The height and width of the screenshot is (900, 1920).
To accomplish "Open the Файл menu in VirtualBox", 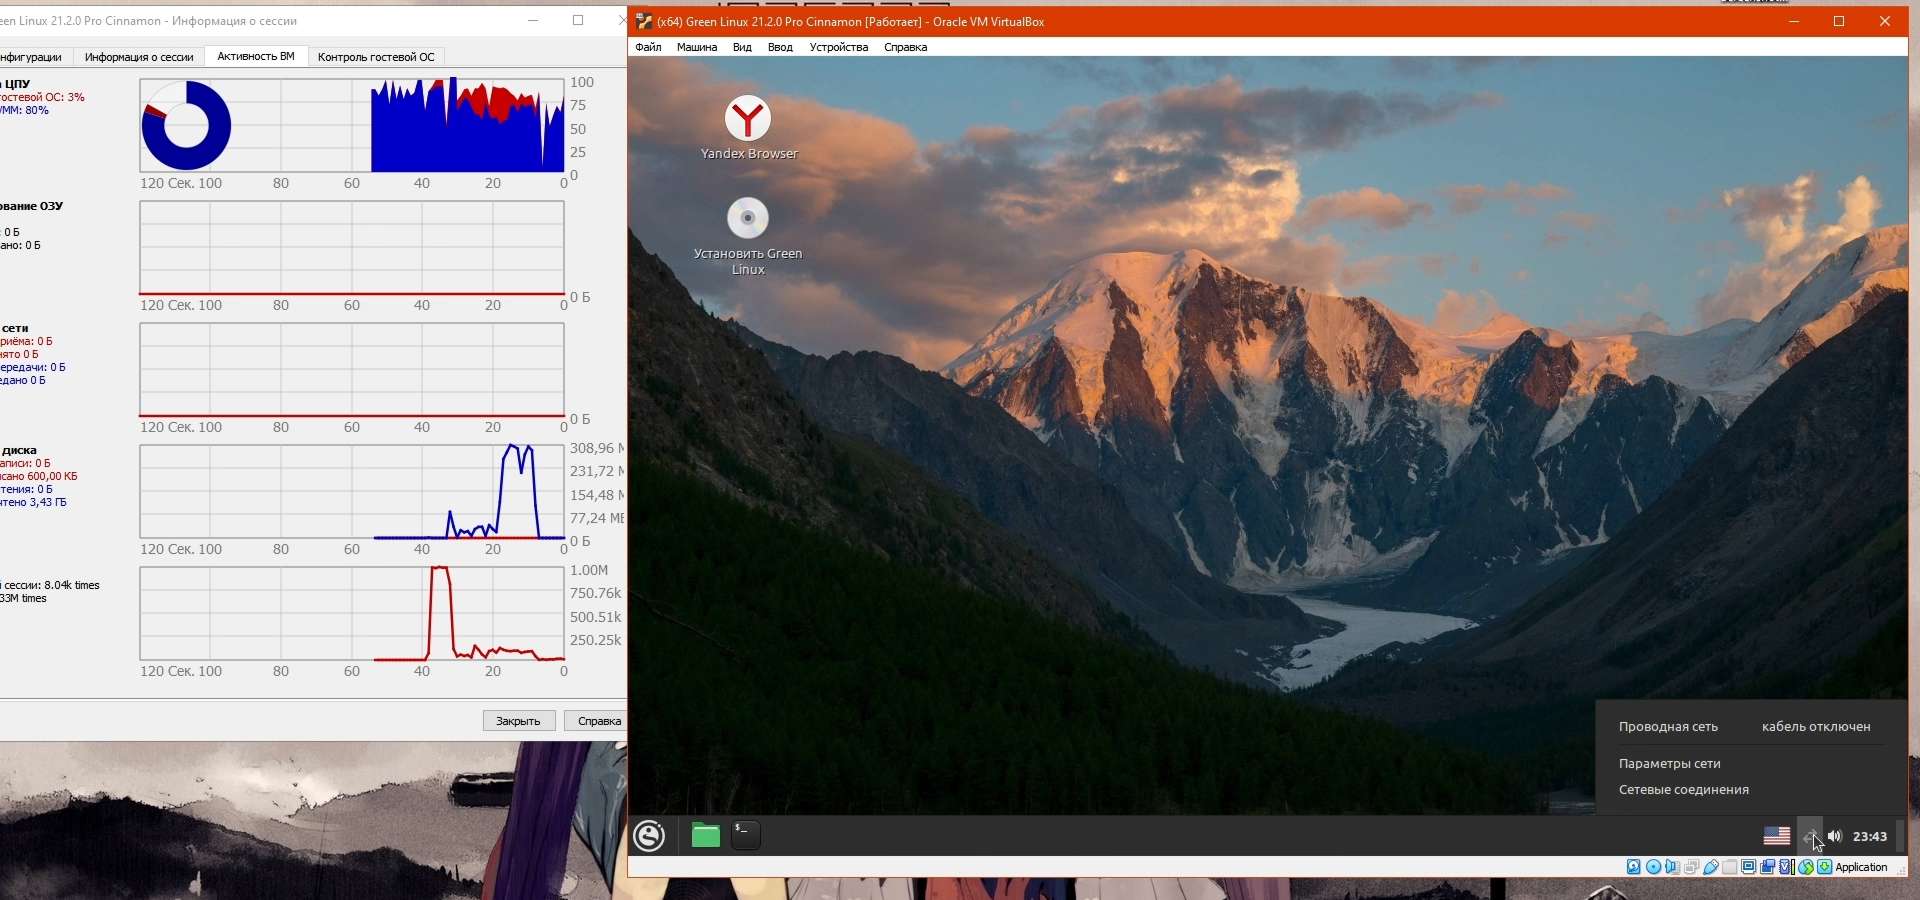I will coord(648,47).
